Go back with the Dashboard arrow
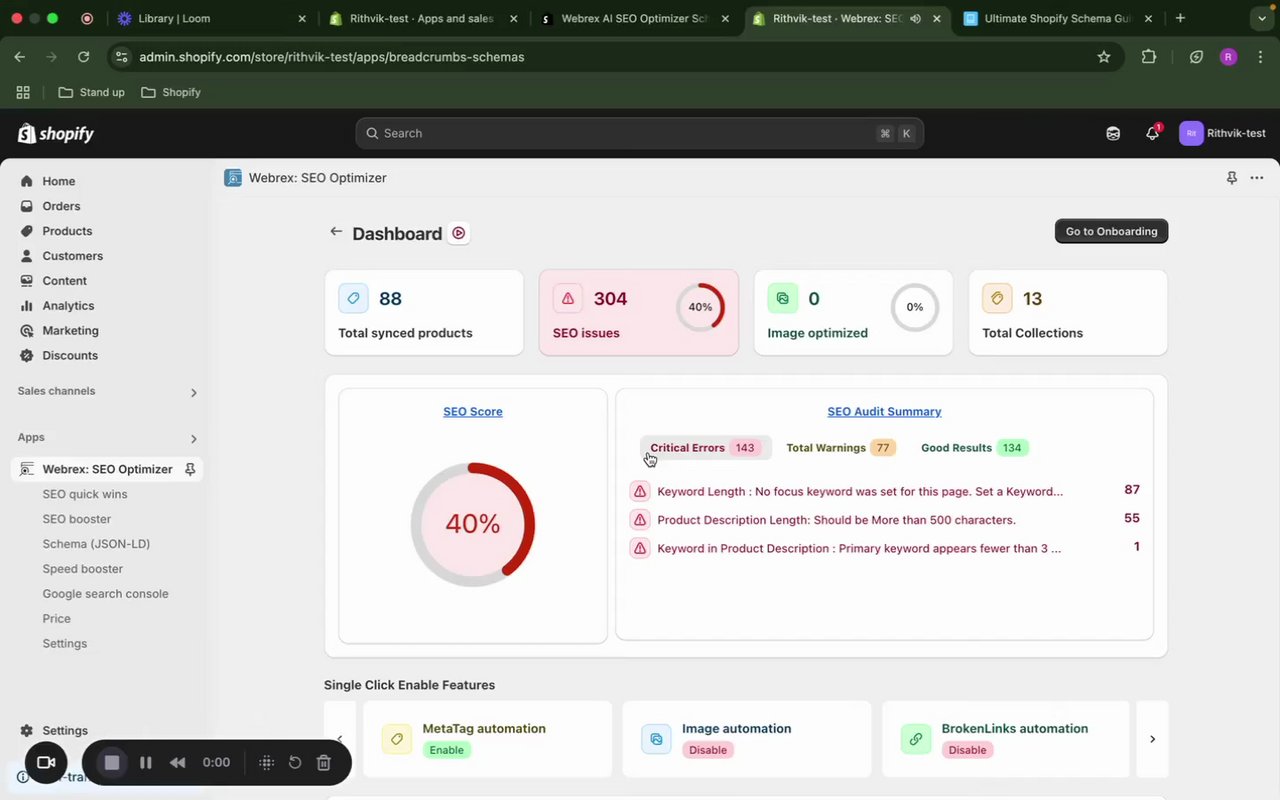1280x800 pixels. pos(336,232)
